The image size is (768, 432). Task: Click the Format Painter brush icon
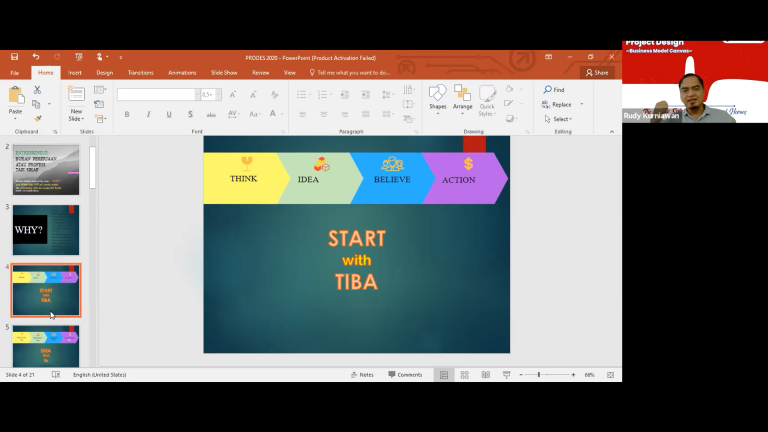37,118
